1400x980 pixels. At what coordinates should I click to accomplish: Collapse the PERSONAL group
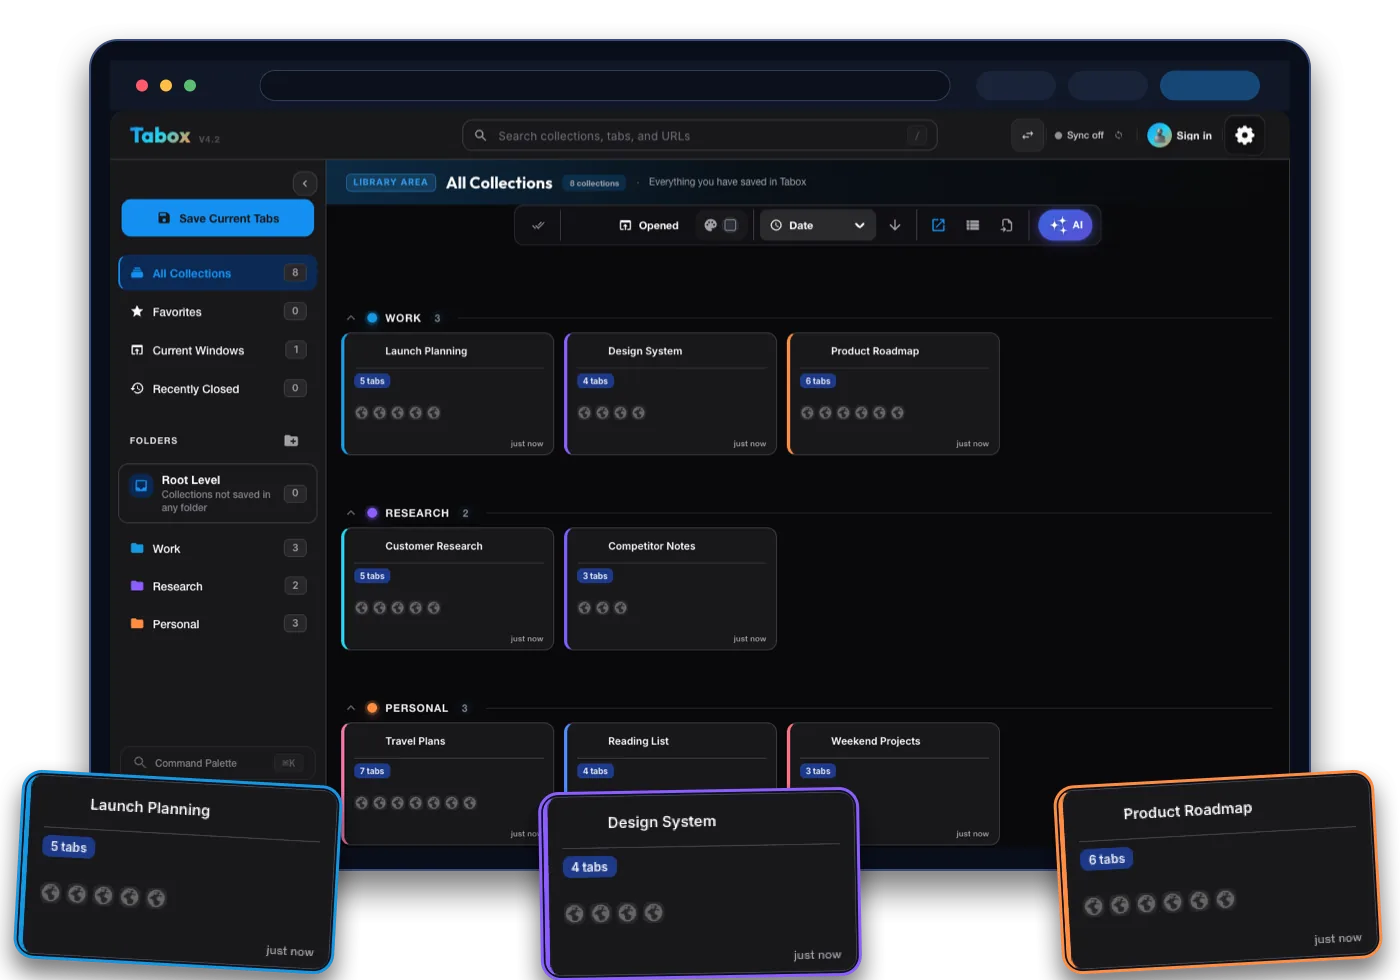tap(351, 708)
